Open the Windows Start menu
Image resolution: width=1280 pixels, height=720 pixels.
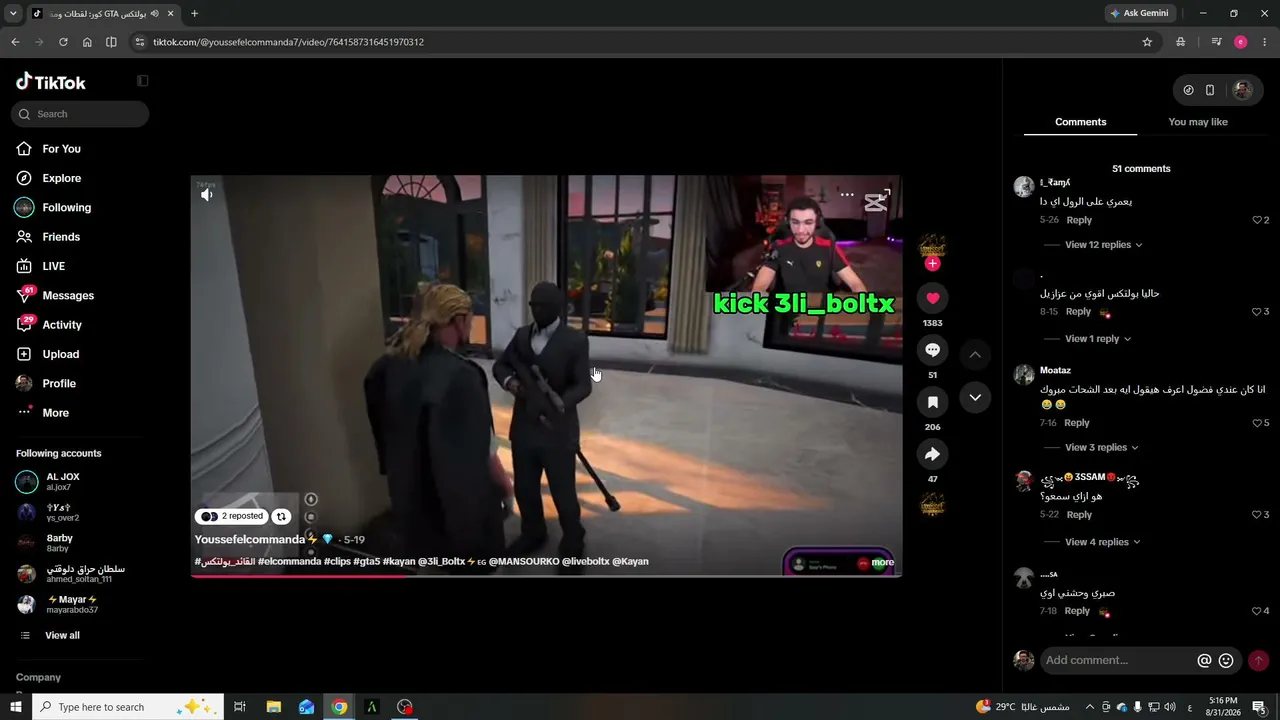click(15, 707)
